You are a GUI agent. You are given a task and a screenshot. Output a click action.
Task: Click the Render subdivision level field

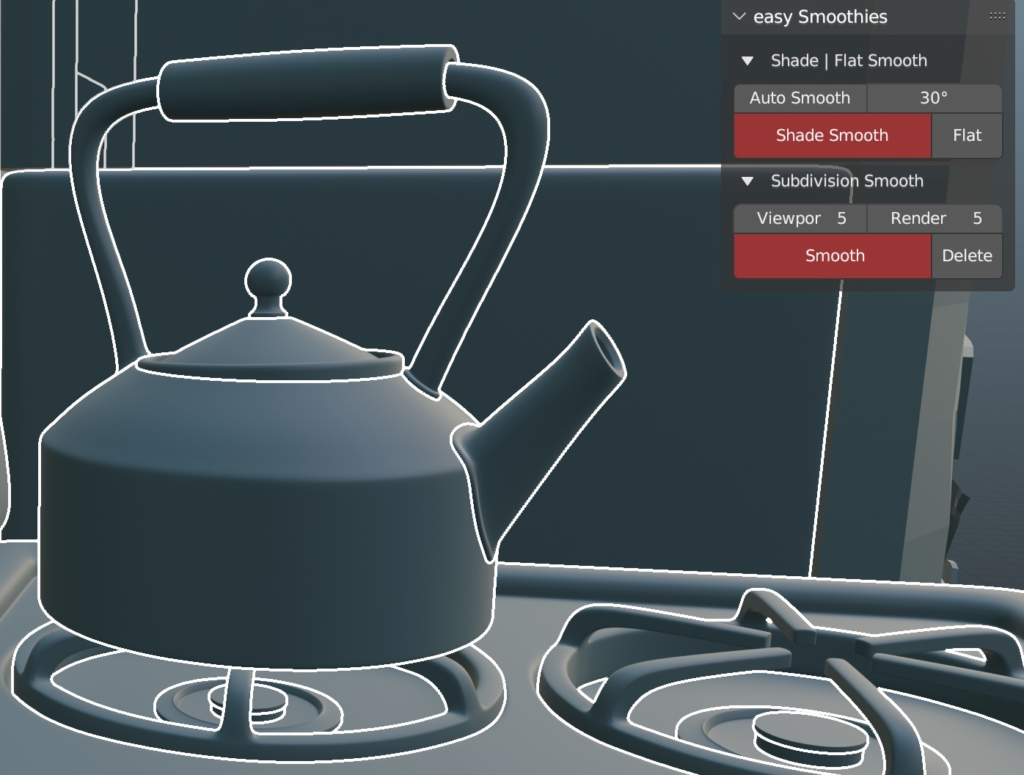pyautogui.click(x=934, y=218)
